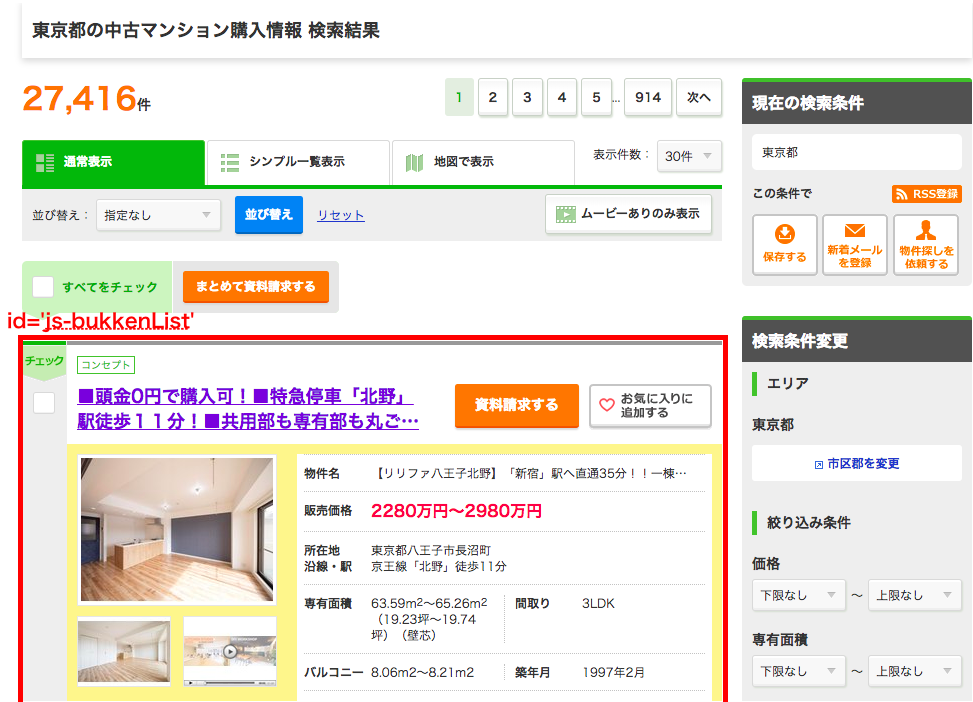Switch to the シンプル一覧表示 tab

point(297,162)
